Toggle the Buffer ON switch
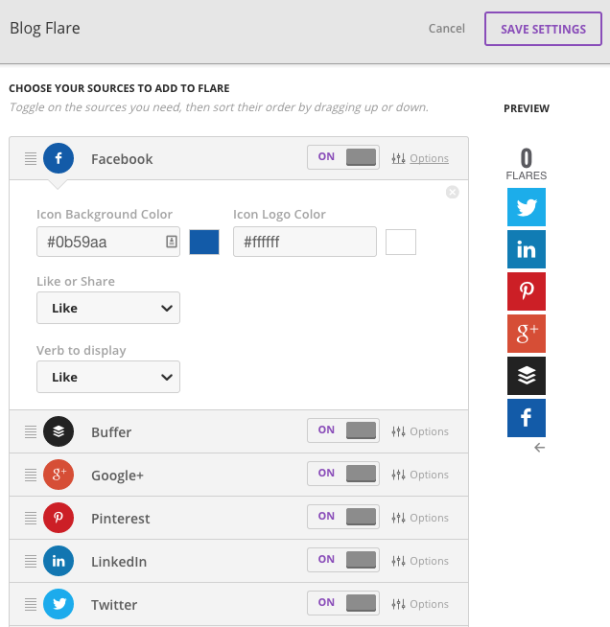This screenshot has height=627, width=610. coord(343,430)
